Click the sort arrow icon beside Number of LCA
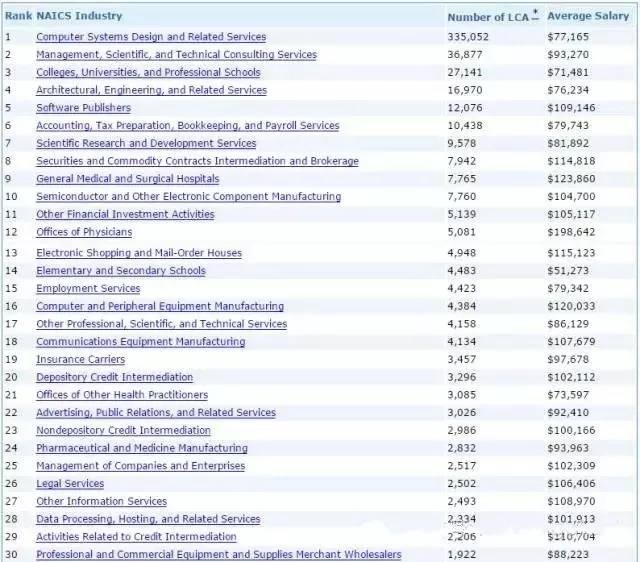The height and width of the screenshot is (562, 640). tap(536, 15)
